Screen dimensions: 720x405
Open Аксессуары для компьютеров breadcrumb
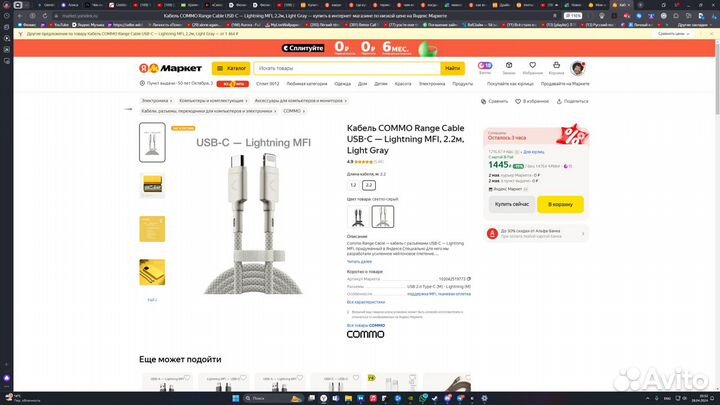(x=300, y=101)
